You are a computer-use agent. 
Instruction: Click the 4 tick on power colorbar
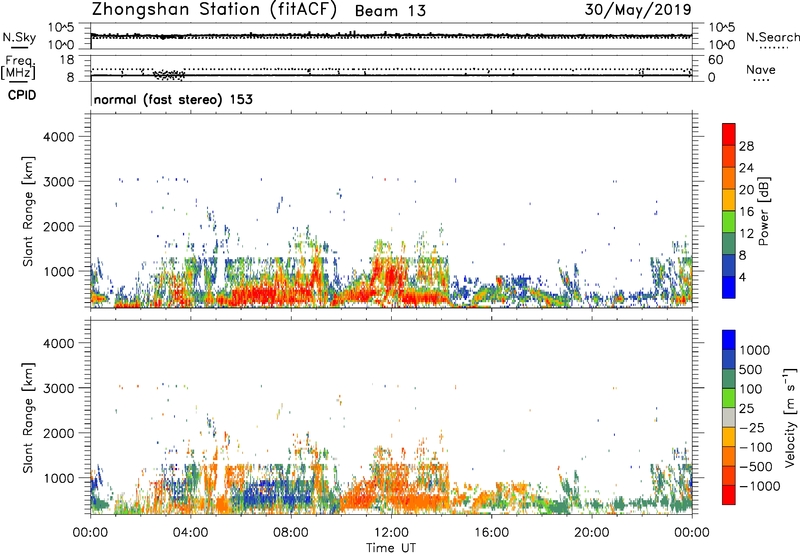(x=743, y=277)
